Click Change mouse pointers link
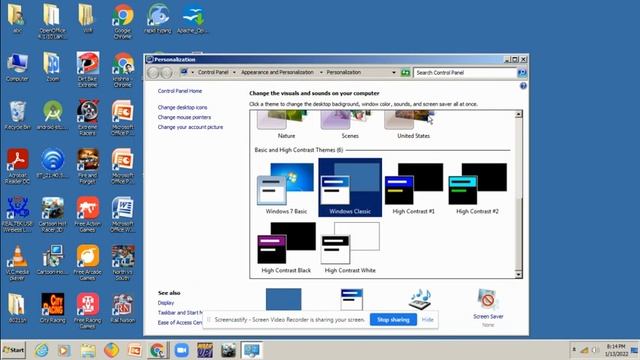The width and height of the screenshot is (640, 360). coord(184,117)
